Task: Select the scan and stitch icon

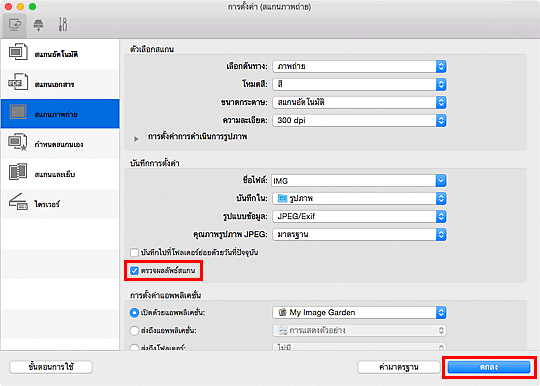Action: click(x=18, y=172)
